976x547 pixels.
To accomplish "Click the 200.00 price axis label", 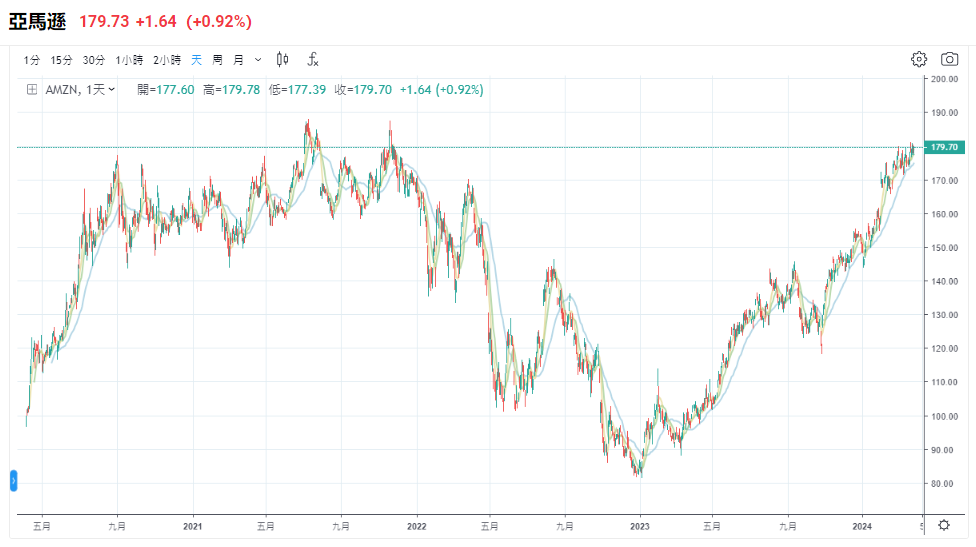I will click(944, 79).
